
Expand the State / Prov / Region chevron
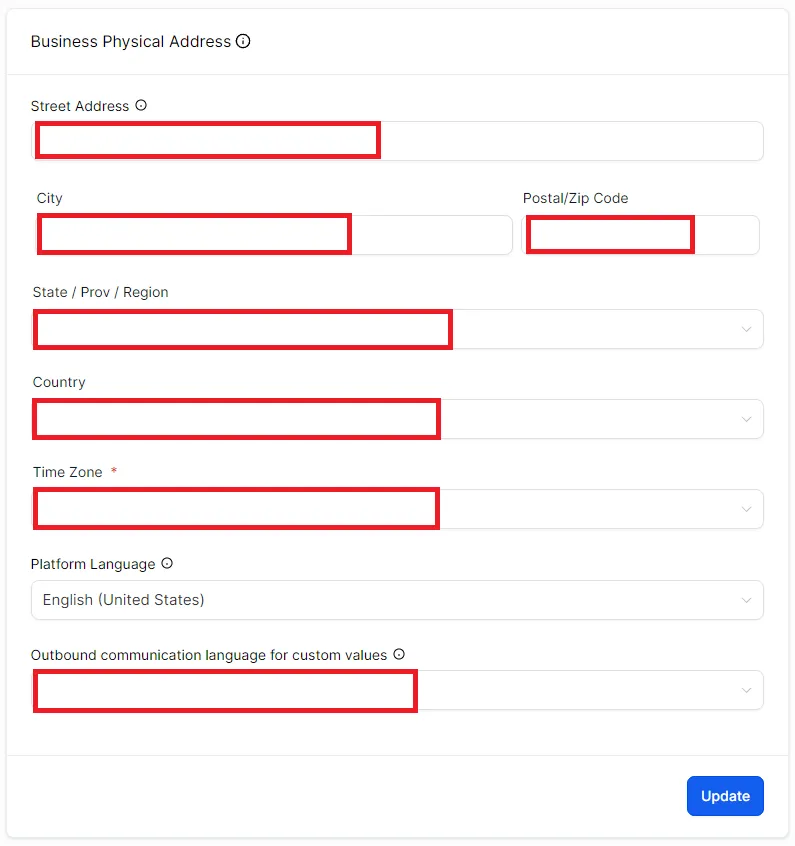point(746,329)
